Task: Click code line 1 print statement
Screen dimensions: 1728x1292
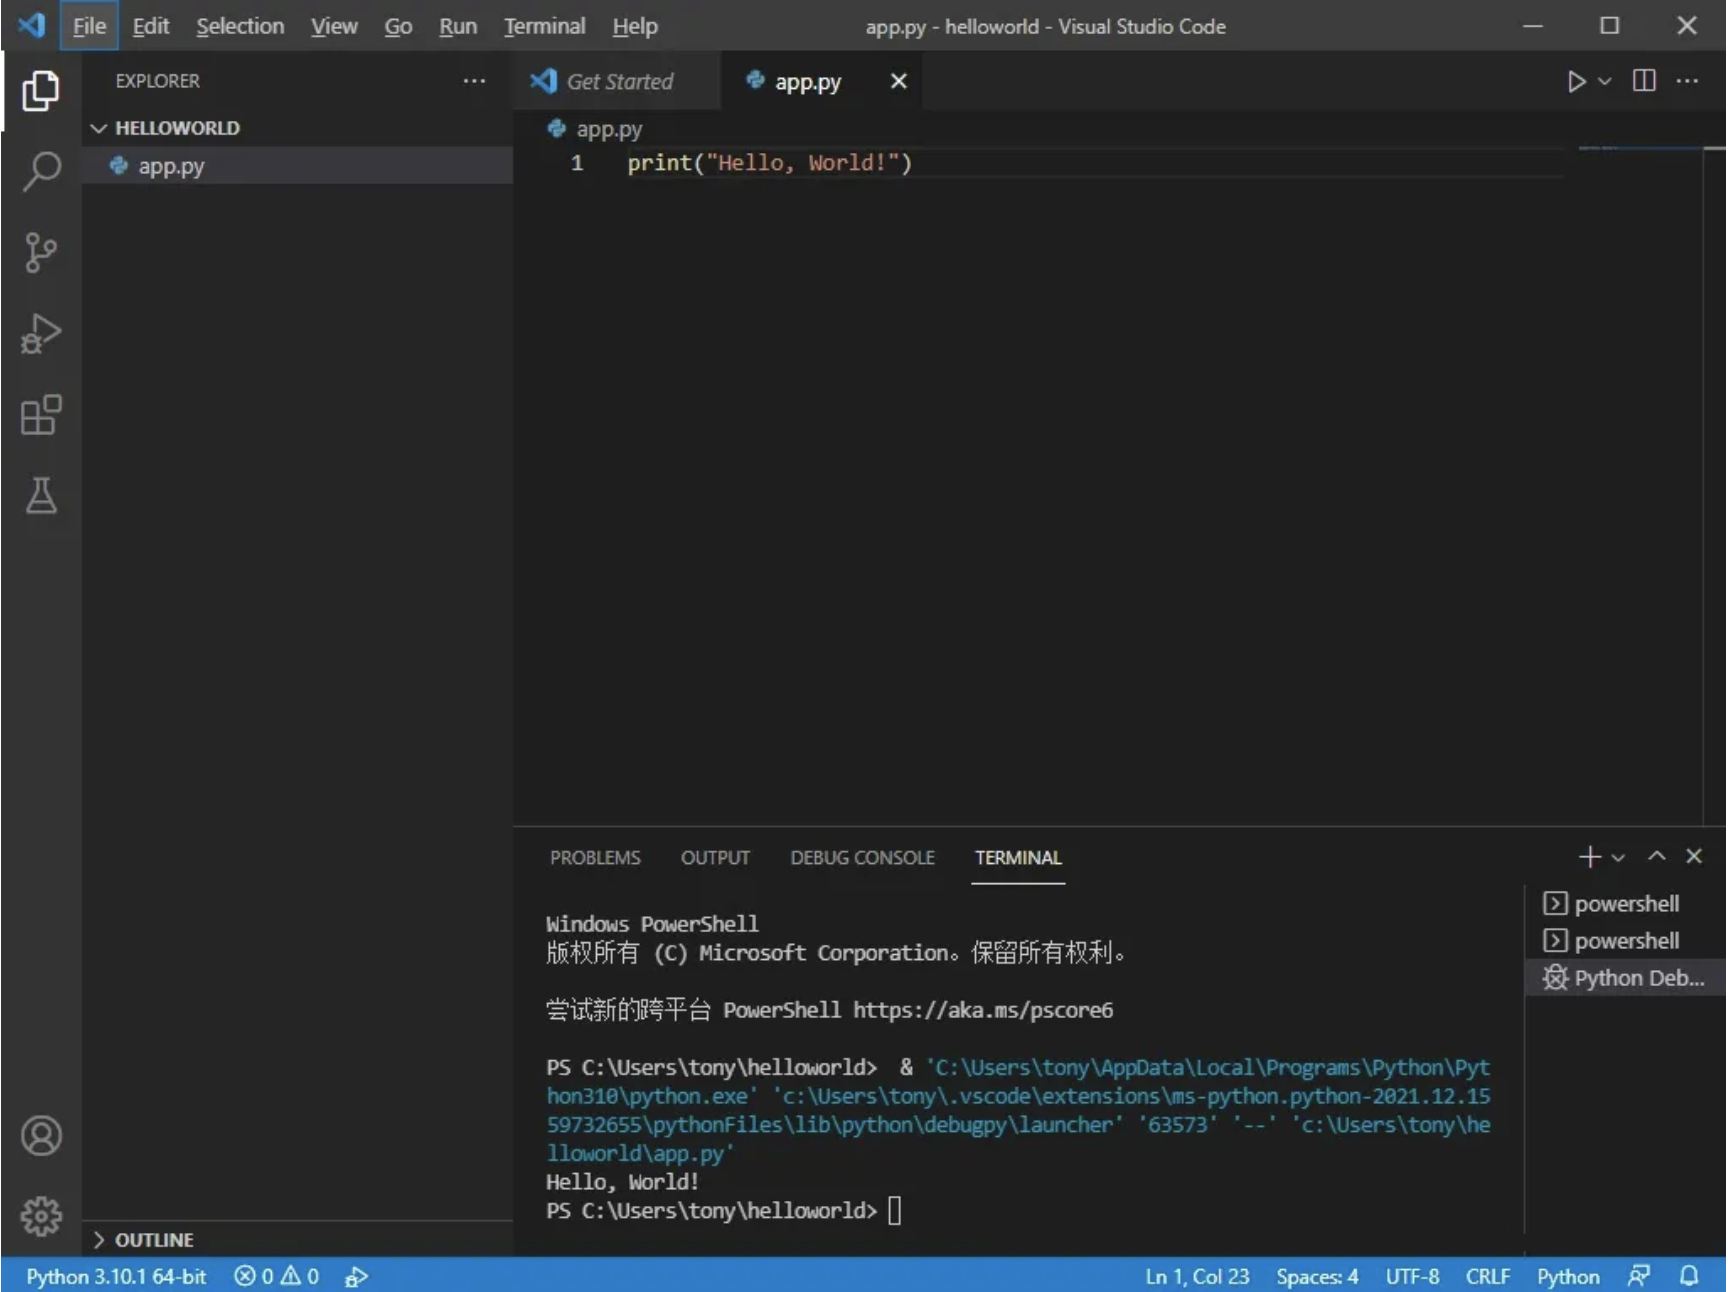Action: pos(769,163)
